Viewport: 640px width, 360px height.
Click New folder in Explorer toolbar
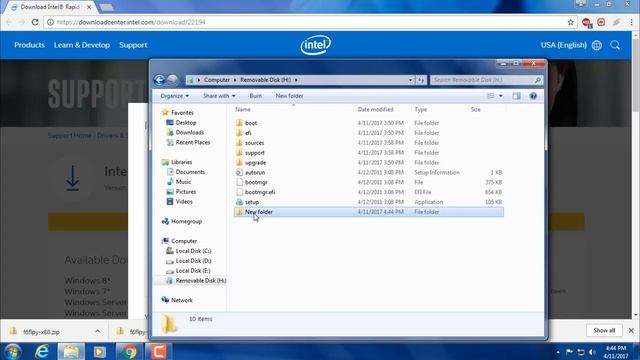(x=289, y=96)
